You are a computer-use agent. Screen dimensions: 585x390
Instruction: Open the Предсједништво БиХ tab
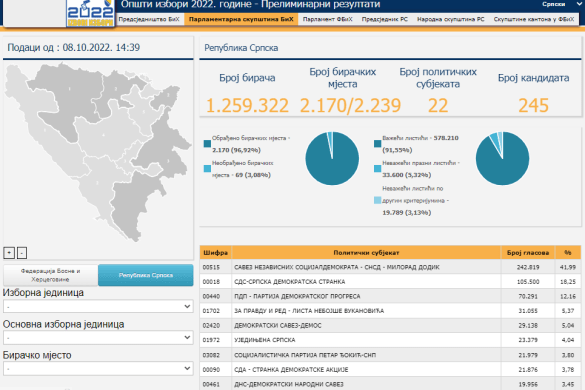coord(149,19)
